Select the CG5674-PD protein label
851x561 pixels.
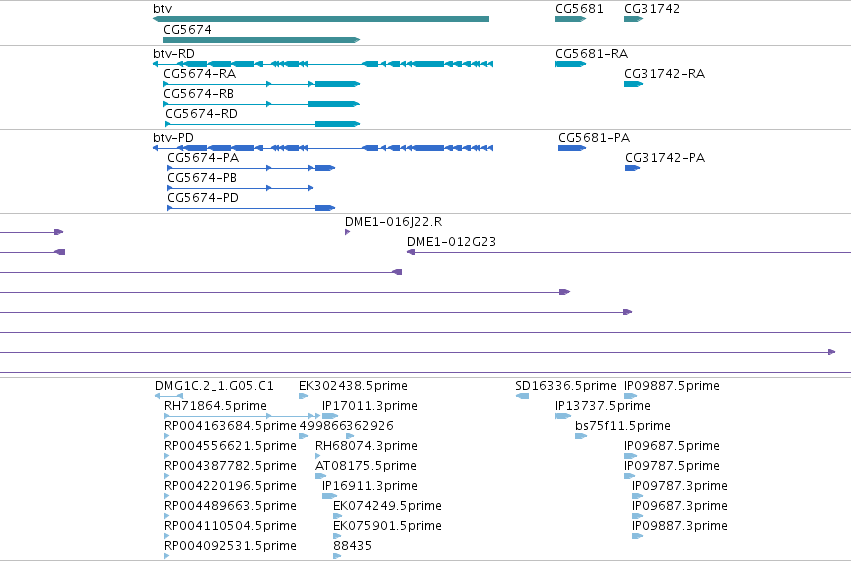203,198
